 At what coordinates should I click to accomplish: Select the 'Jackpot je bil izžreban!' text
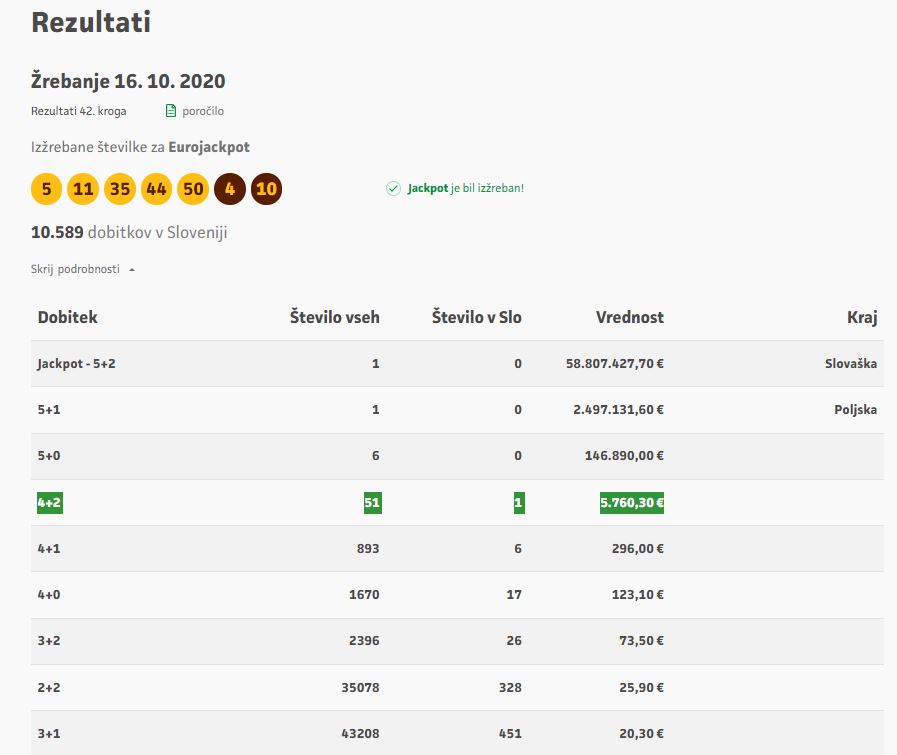click(466, 188)
